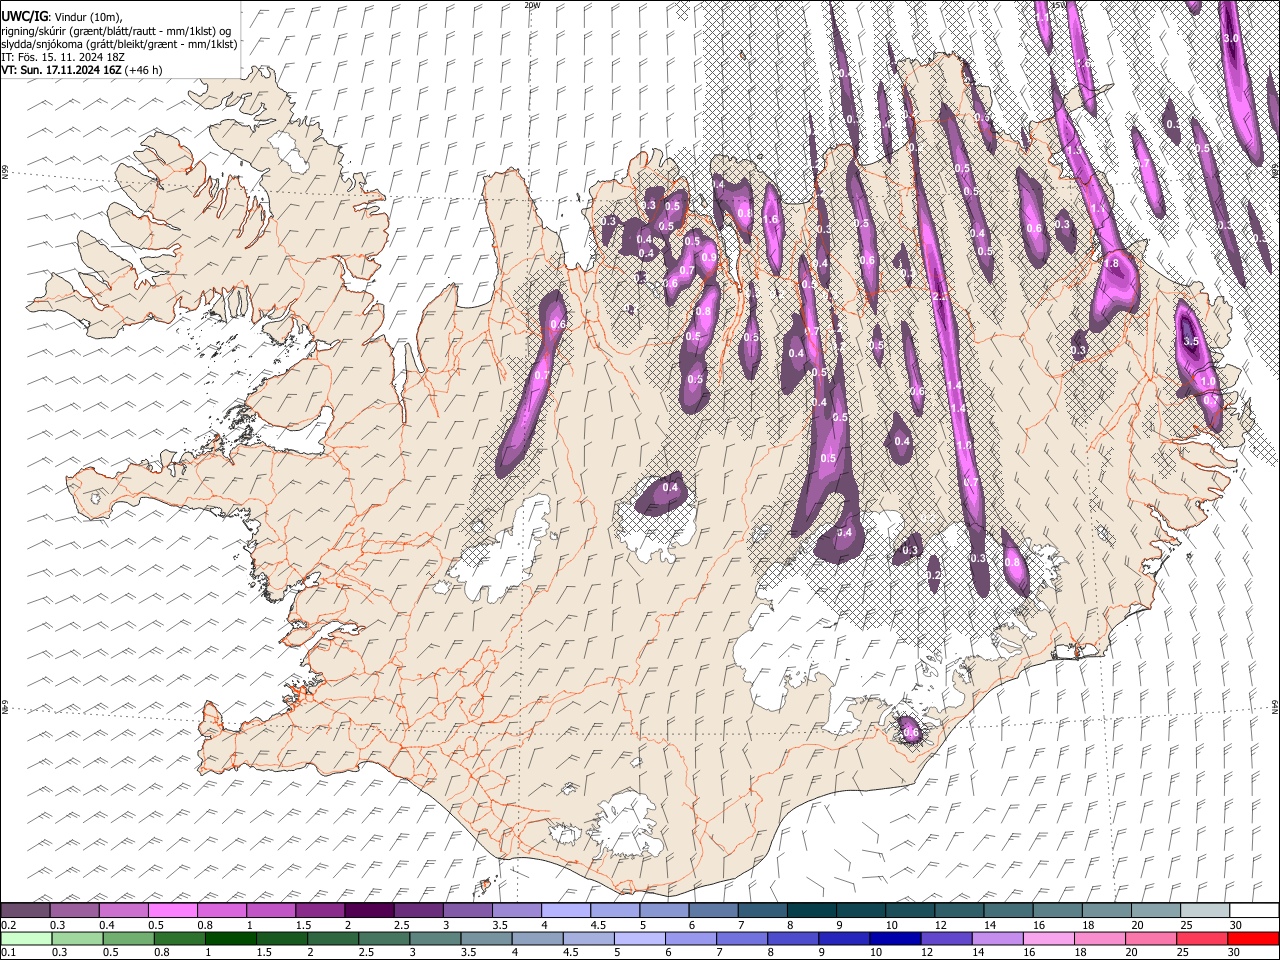
Task: Click the 'Vindur (10m),' label in the header
Action: click(87, 17)
